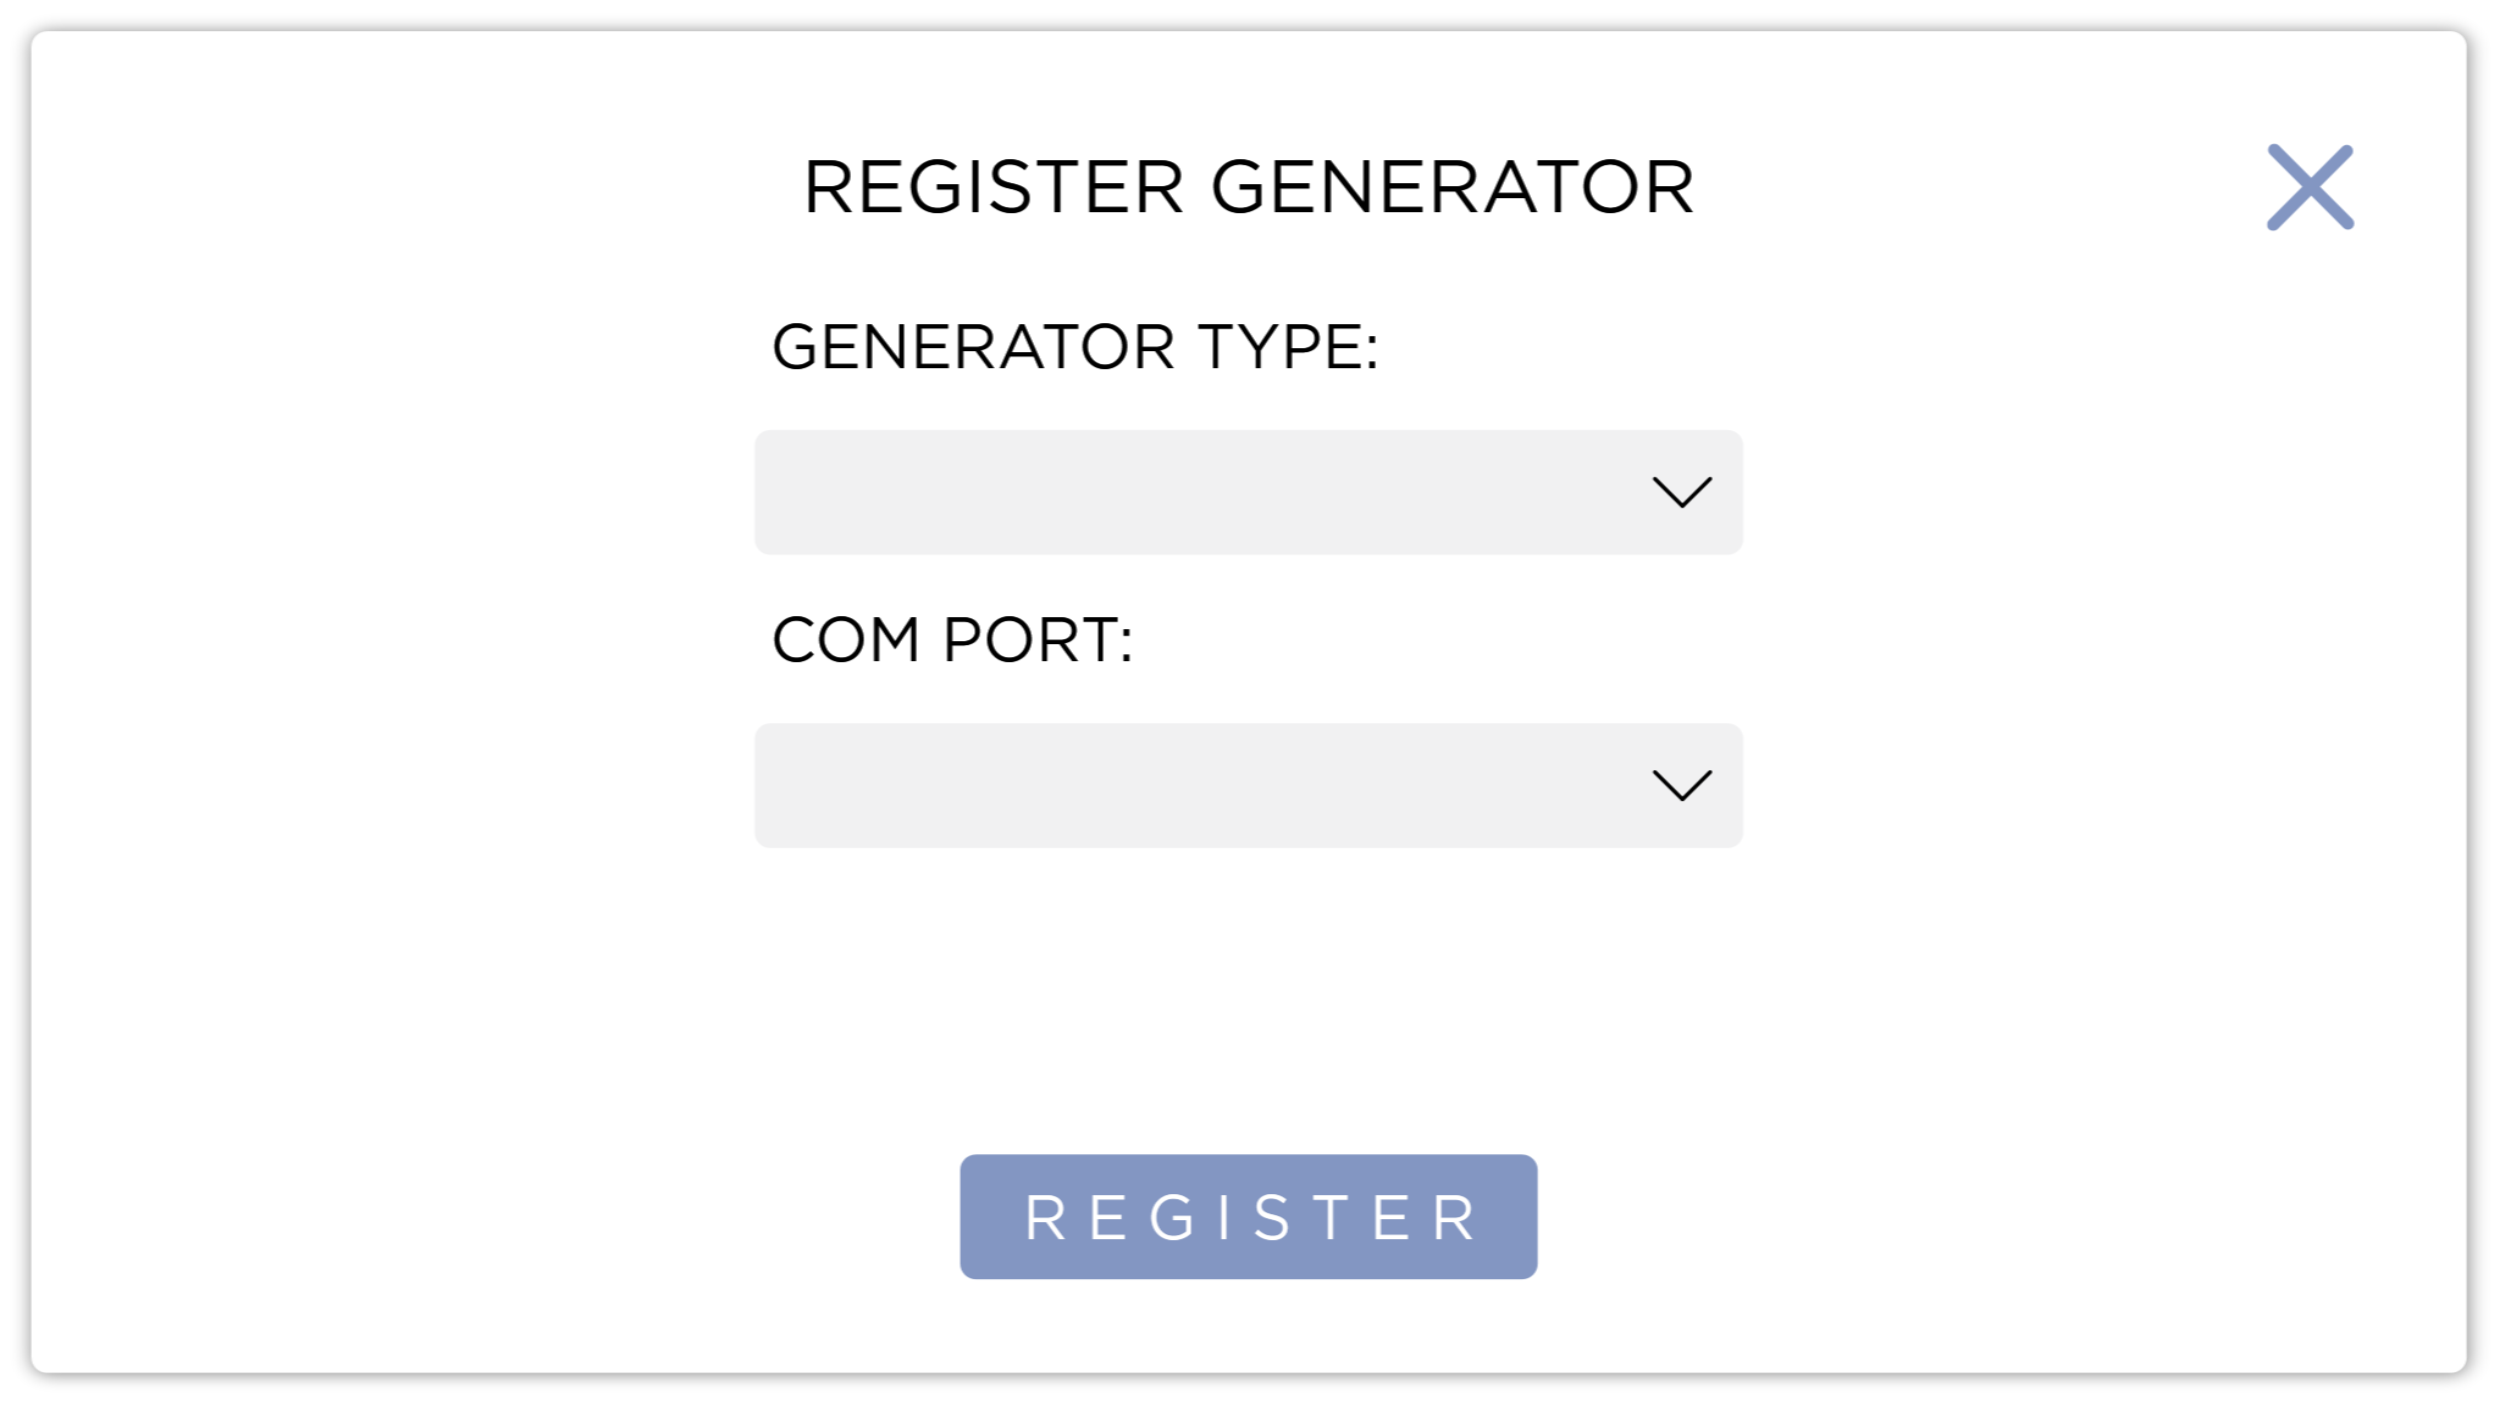Select the chevron icon beside Generator Type

click(1682, 492)
